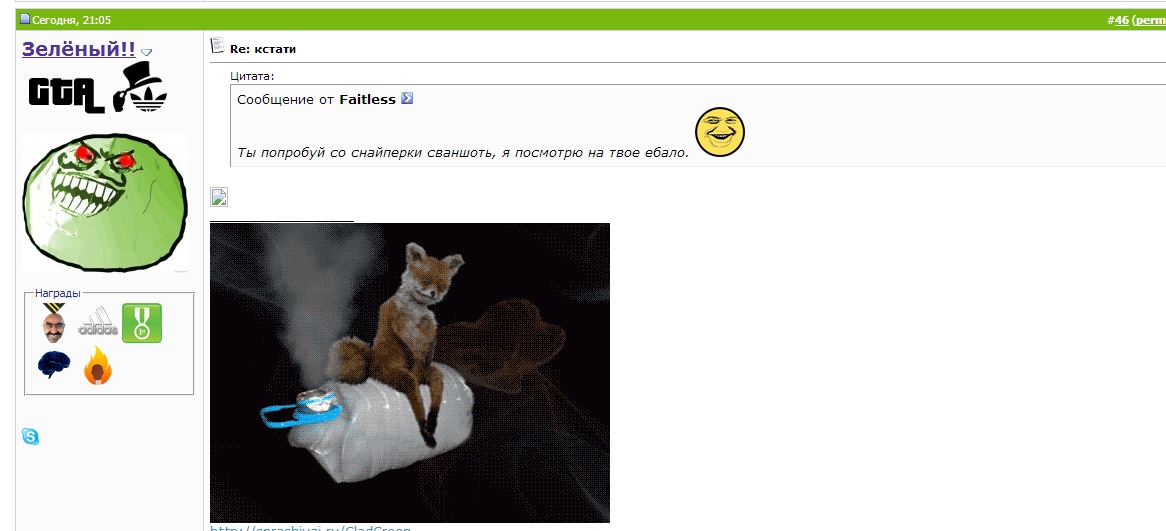
Task: Expand the Зелёный!! user dropdown arrow
Action: coord(146,52)
